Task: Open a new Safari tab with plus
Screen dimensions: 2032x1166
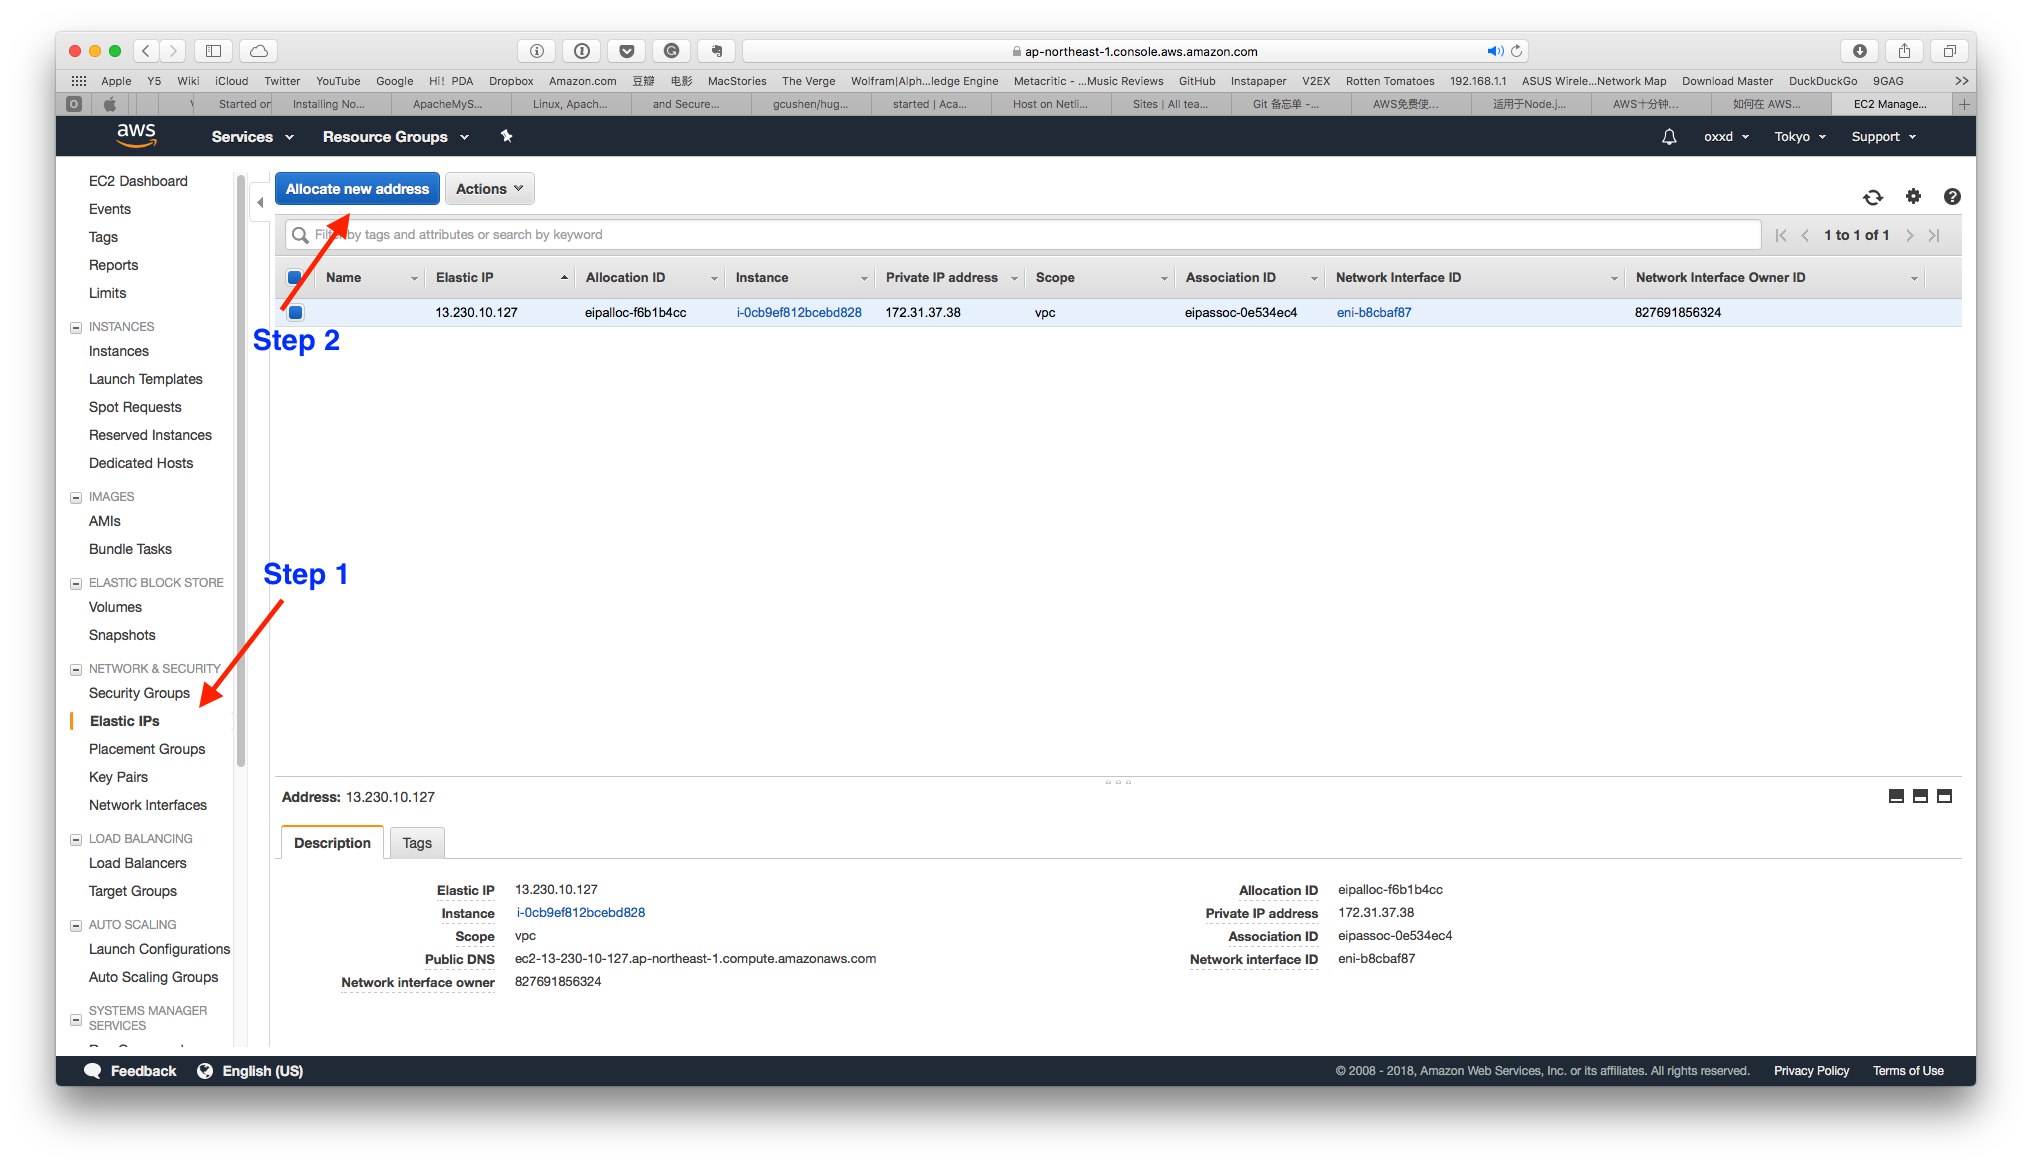Action: (x=1964, y=104)
